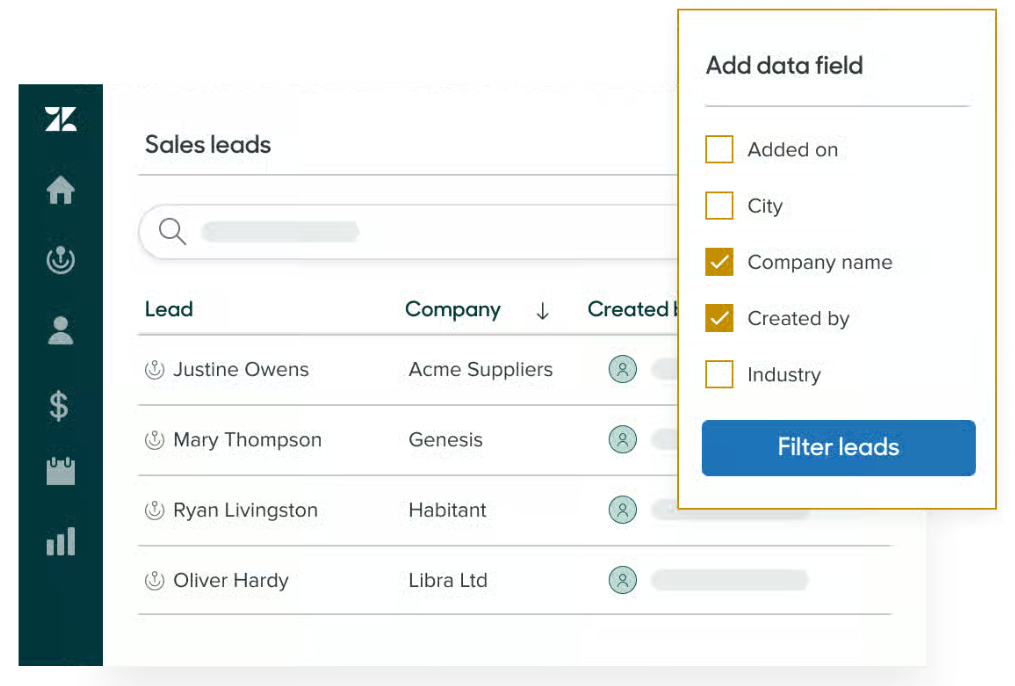Click lead icon beside Justine Owens
The height and width of the screenshot is (686, 1015).
click(155, 370)
